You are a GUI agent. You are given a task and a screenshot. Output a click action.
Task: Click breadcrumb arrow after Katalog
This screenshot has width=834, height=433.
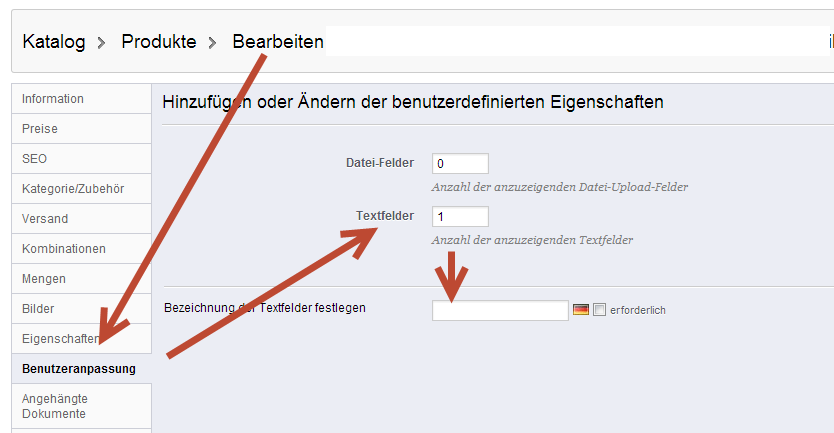click(104, 42)
